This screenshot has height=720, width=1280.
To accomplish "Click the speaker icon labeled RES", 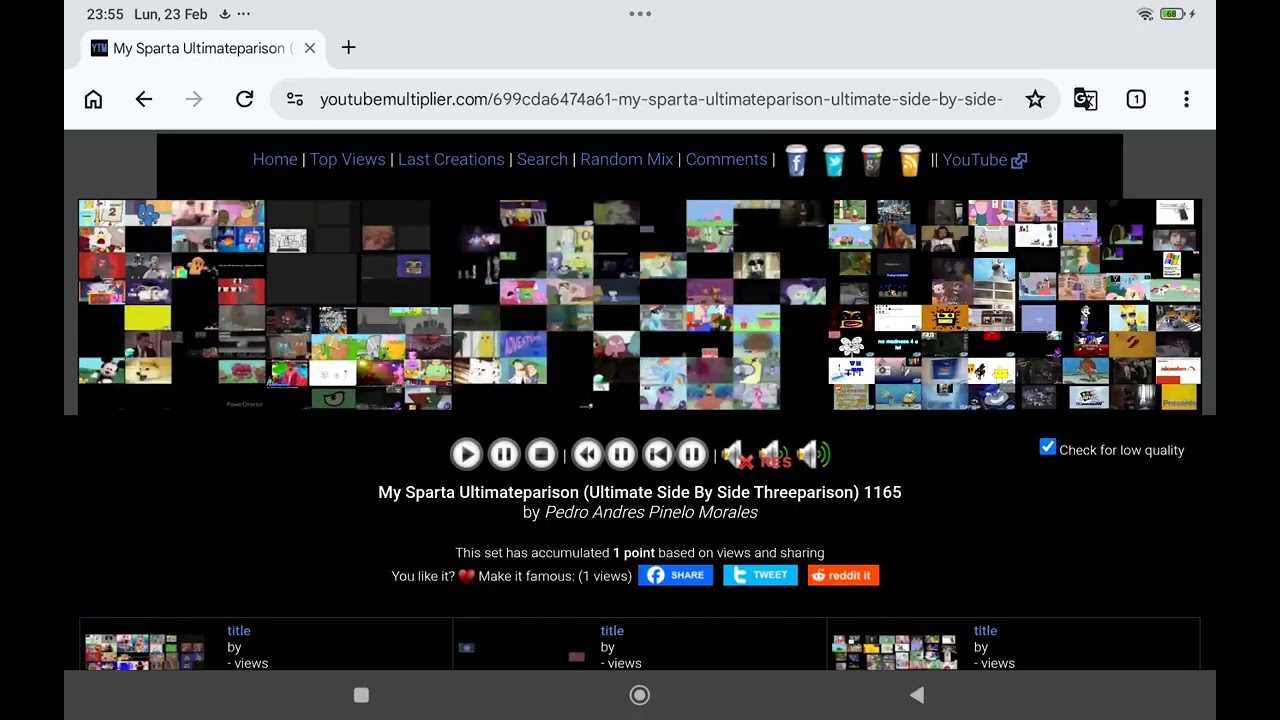I will coord(775,455).
